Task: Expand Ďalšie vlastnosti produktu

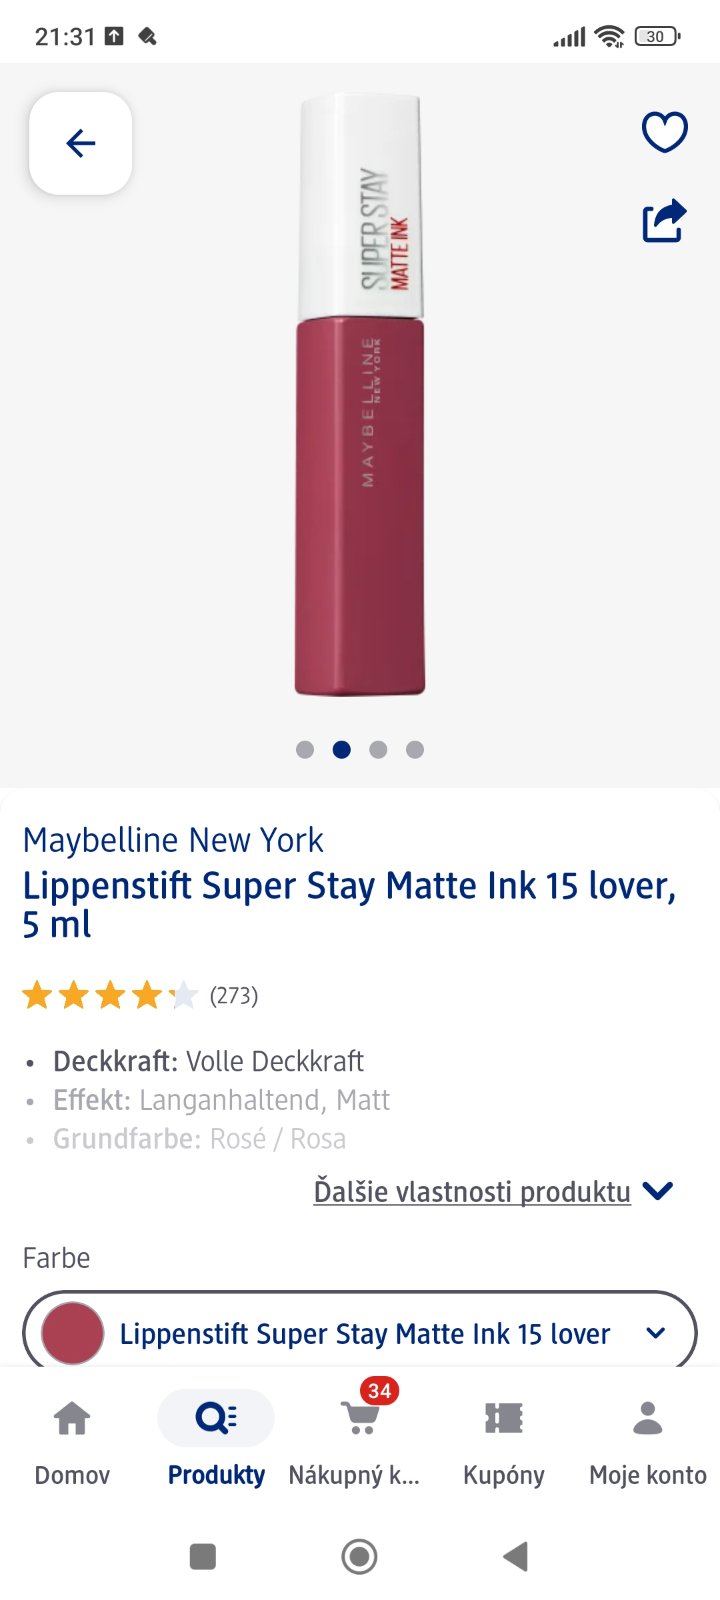Action: click(x=472, y=1191)
